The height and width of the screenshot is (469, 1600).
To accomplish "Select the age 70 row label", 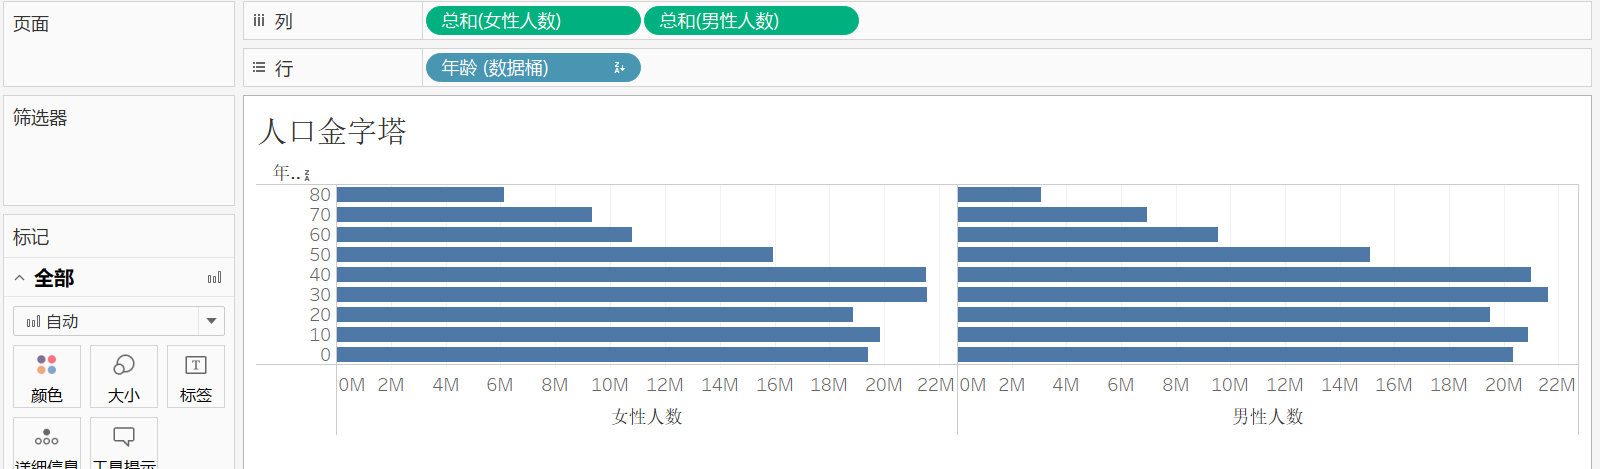I will [x=320, y=215].
